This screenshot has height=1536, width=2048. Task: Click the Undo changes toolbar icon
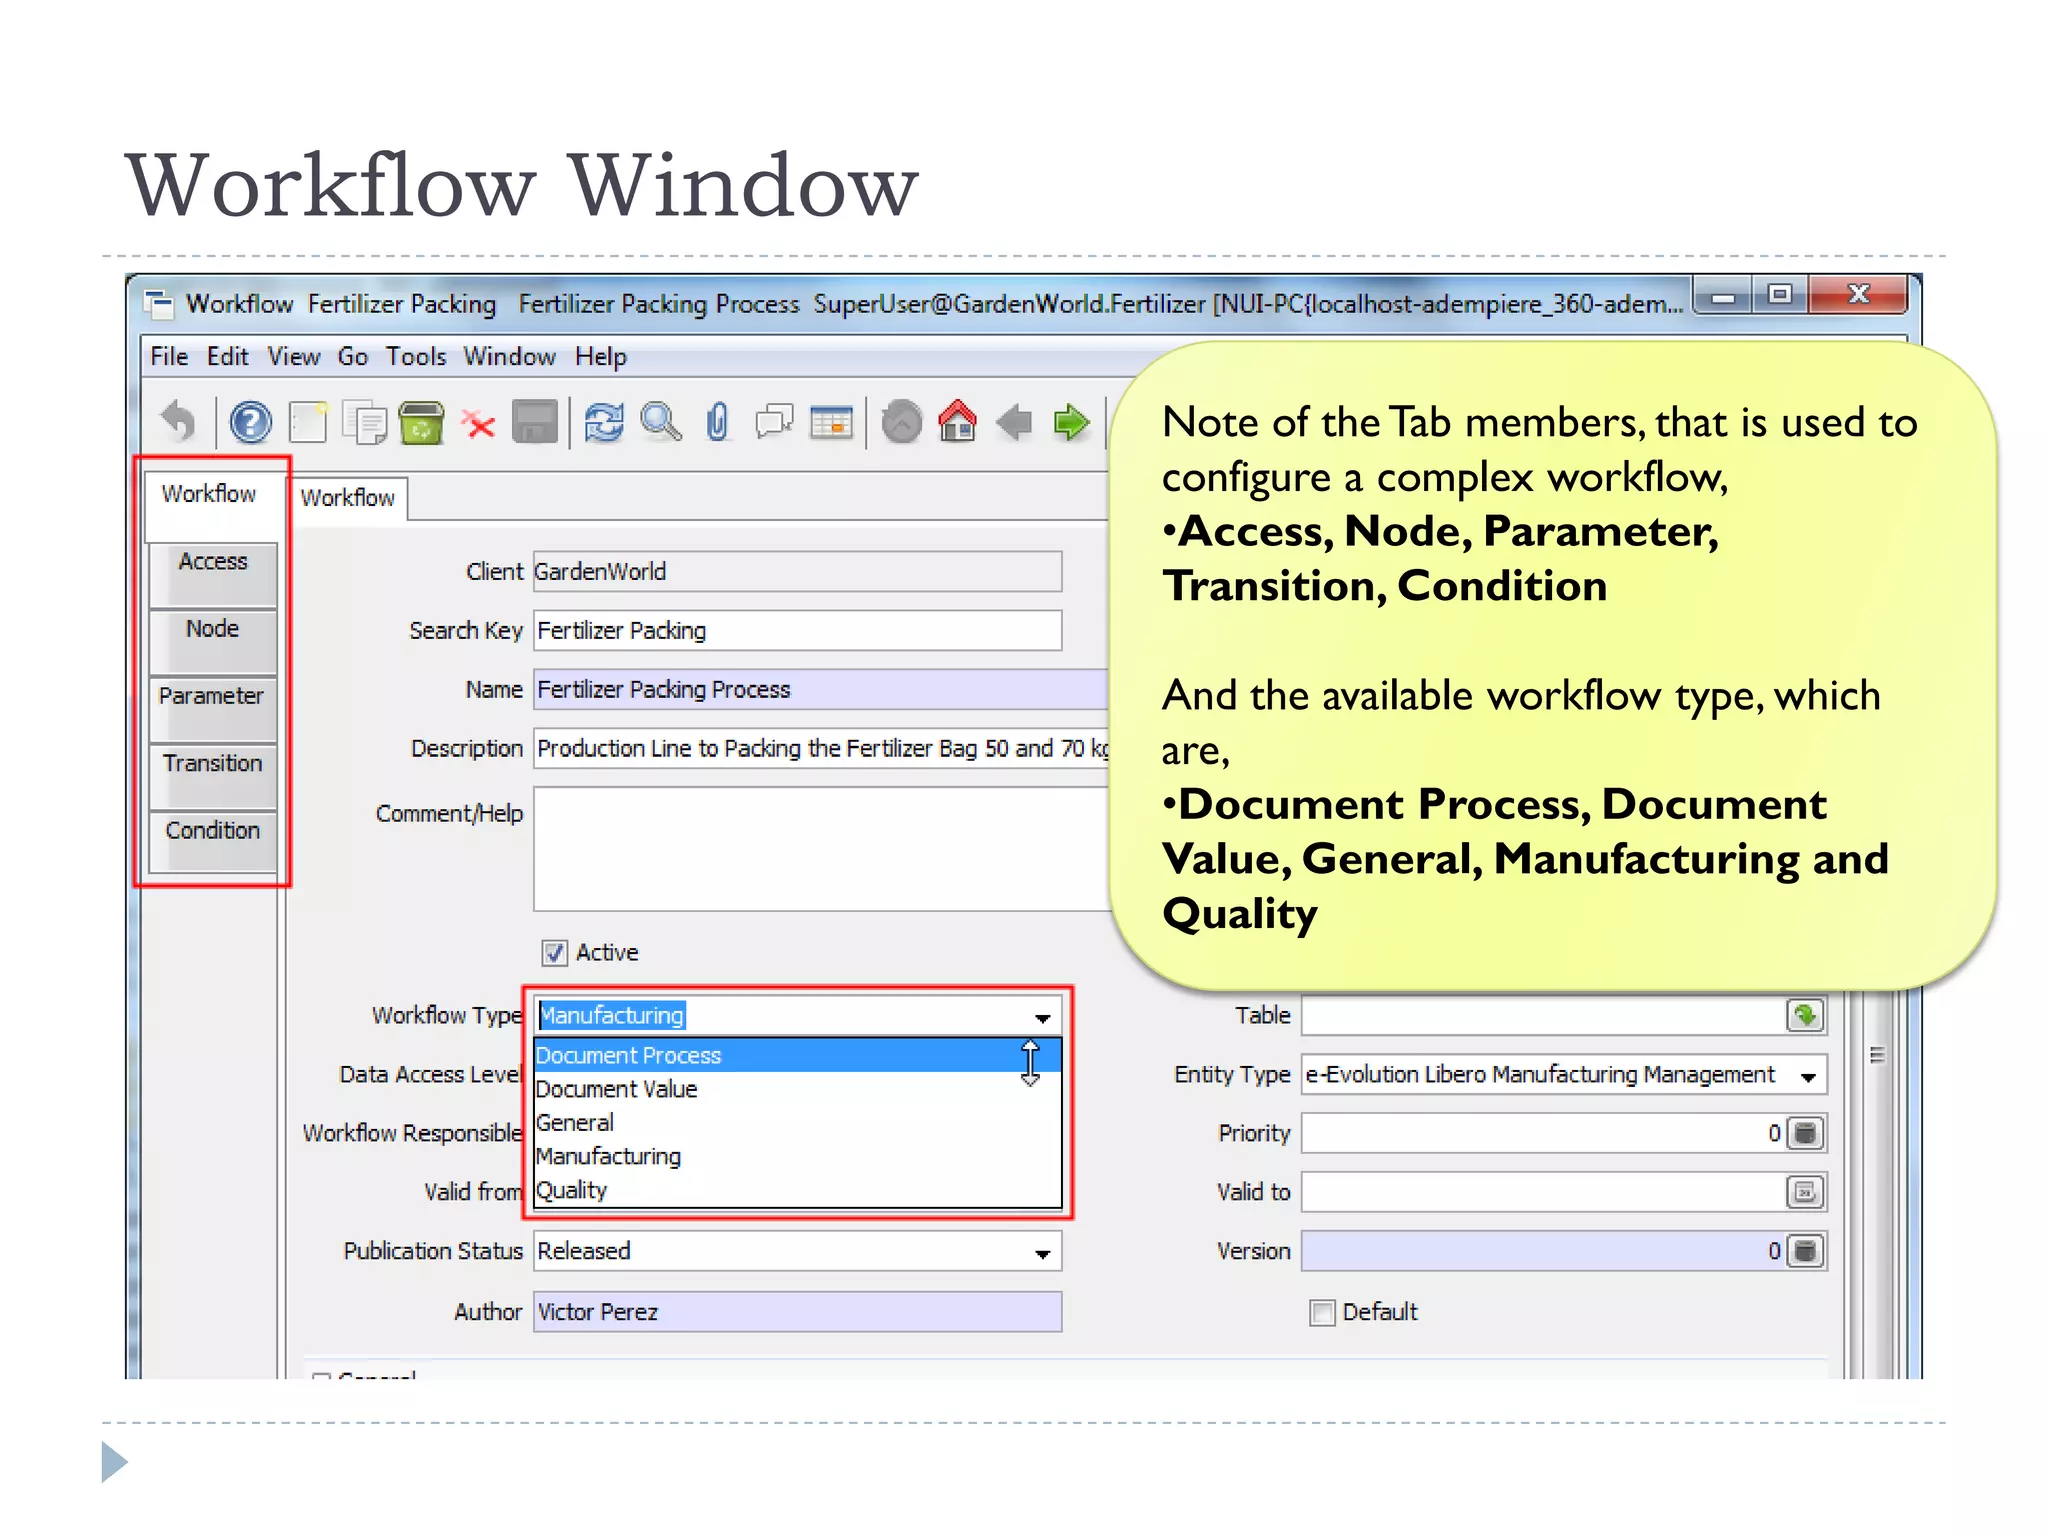(x=180, y=422)
